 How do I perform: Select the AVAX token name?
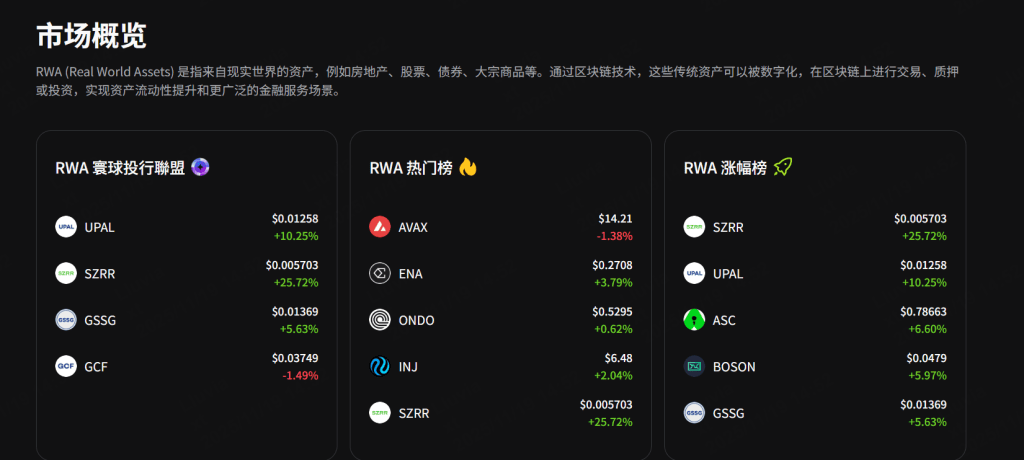413,227
